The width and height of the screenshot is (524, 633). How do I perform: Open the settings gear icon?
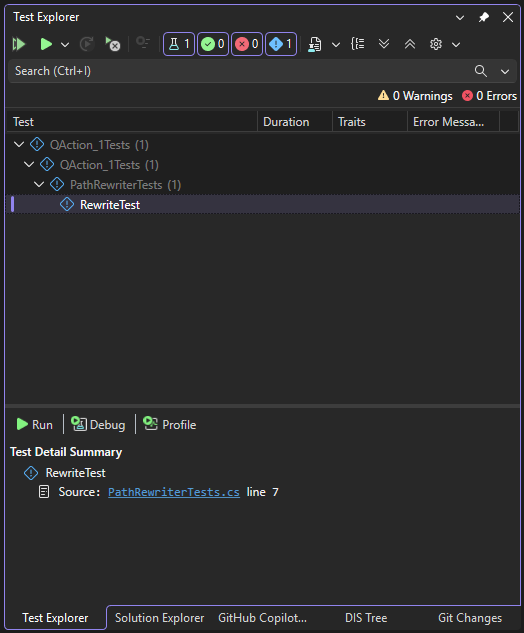436,44
